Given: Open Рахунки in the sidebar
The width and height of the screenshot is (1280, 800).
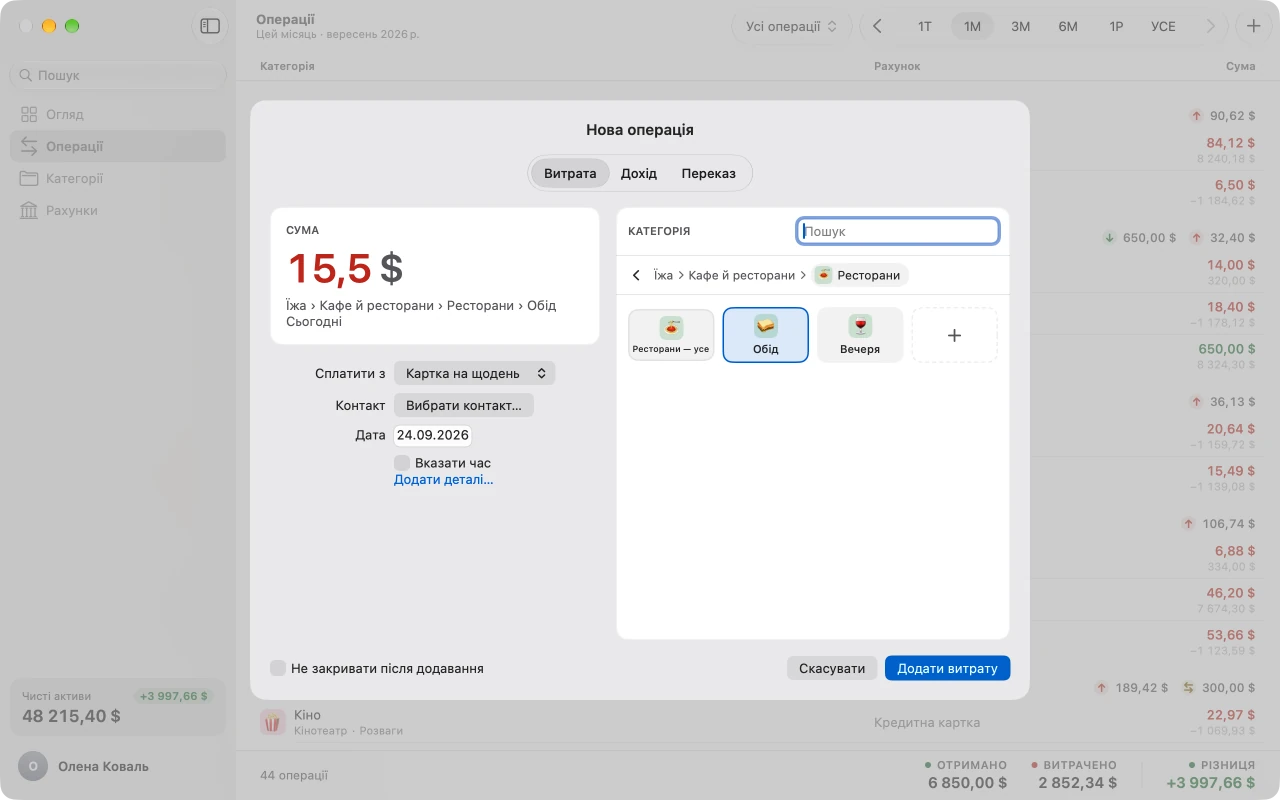Looking at the screenshot, I should point(118,210).
